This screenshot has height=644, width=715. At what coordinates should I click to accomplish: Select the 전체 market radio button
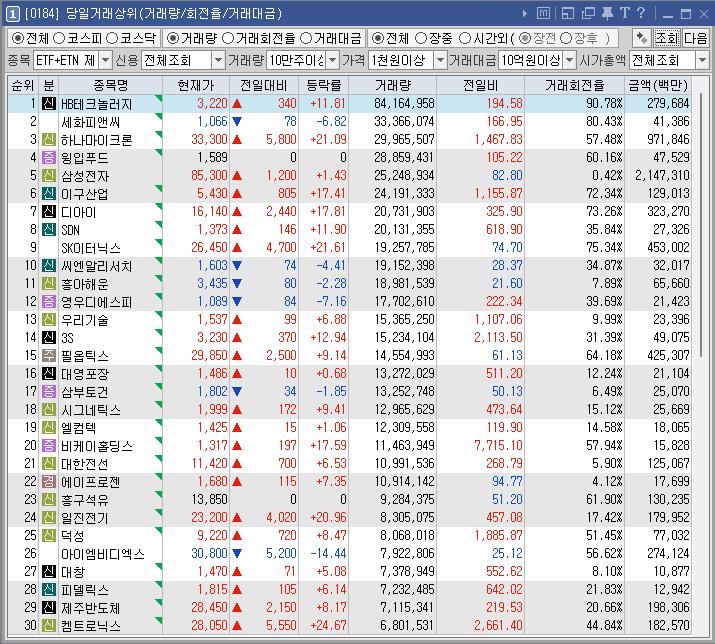(18, 38)
